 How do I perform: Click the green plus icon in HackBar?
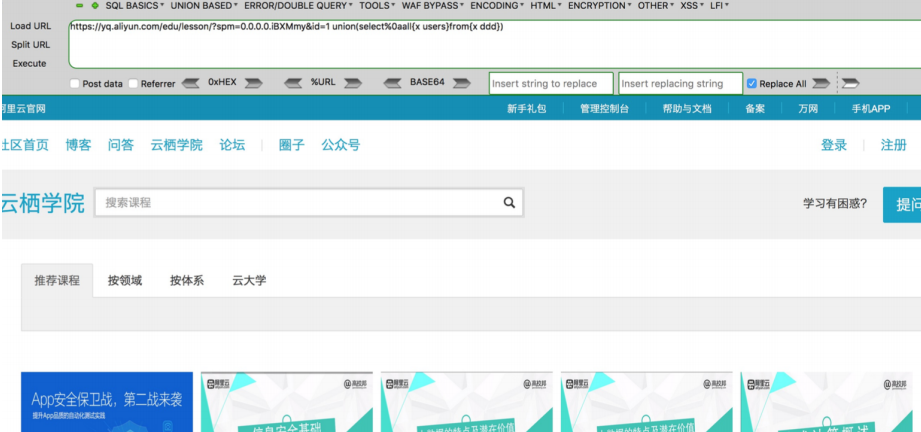coord(95,5)
